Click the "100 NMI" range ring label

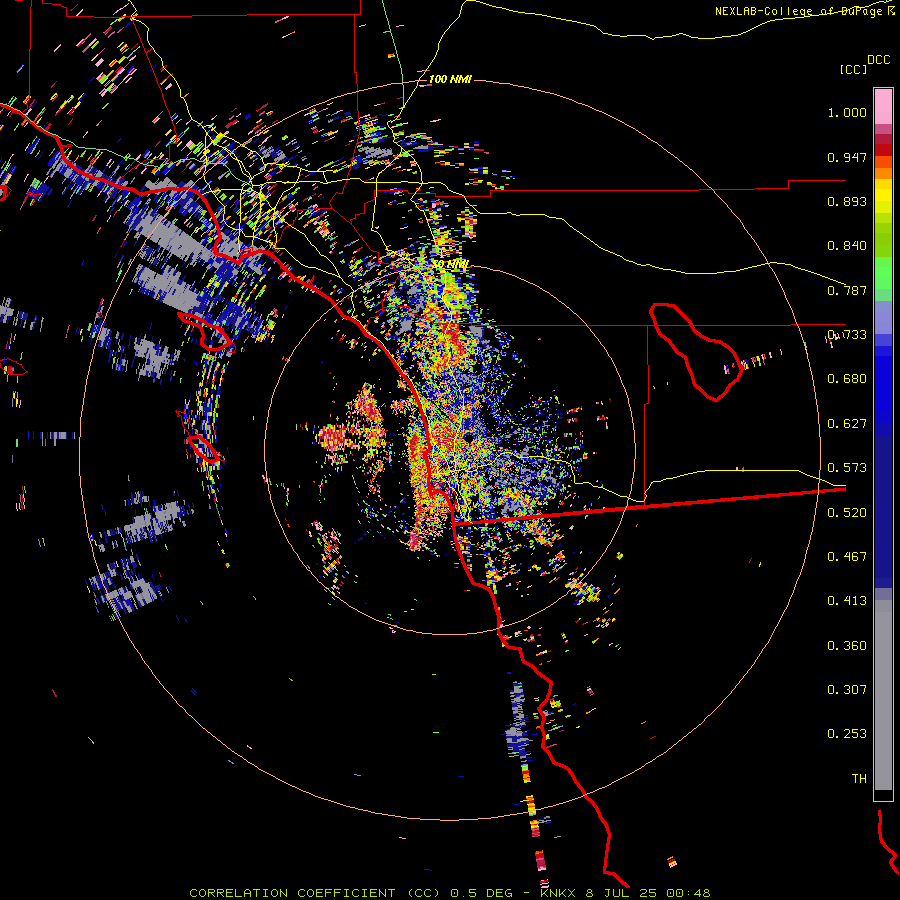coord(450,79)
